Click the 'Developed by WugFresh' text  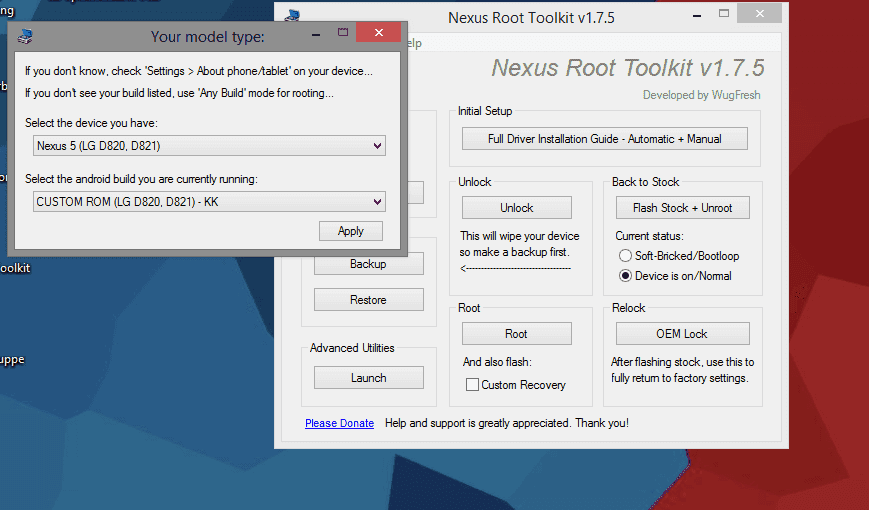point(702,95)
